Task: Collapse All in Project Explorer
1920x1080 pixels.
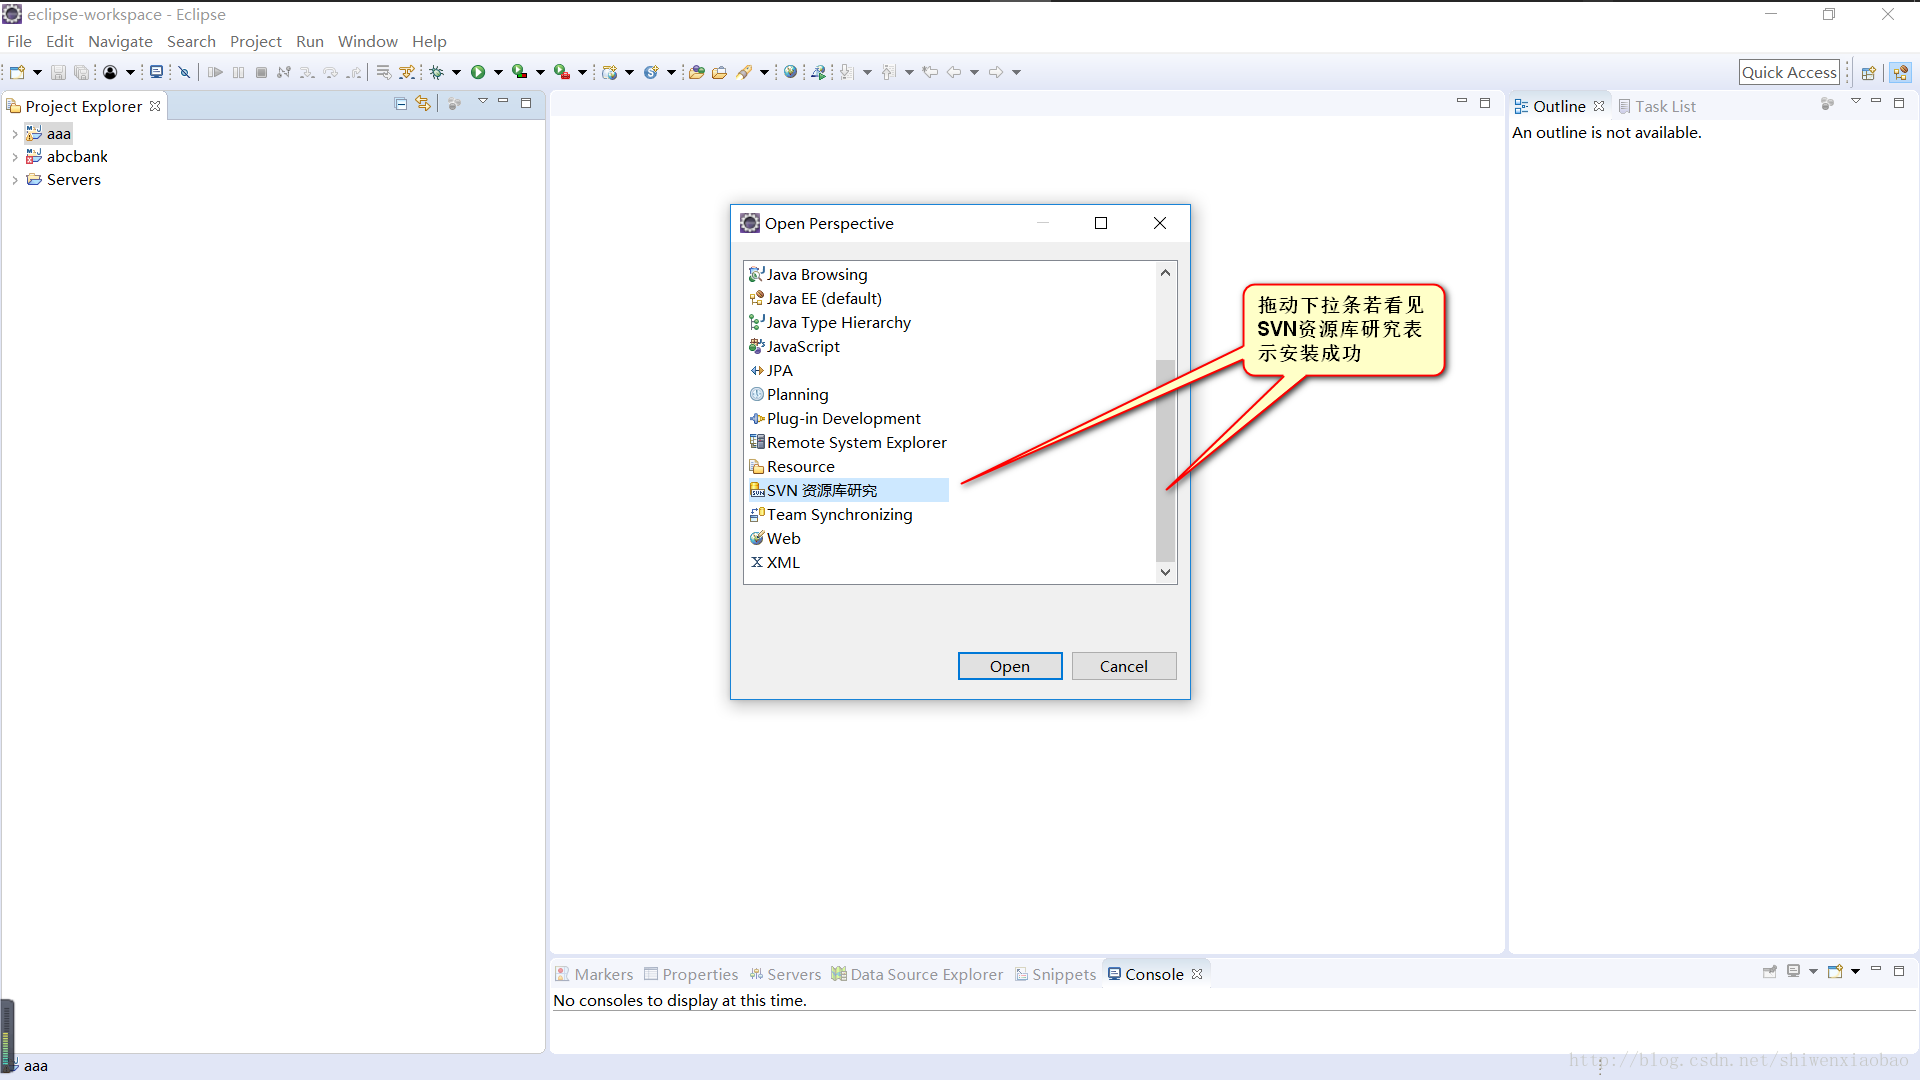Action: tap(400, 103)
